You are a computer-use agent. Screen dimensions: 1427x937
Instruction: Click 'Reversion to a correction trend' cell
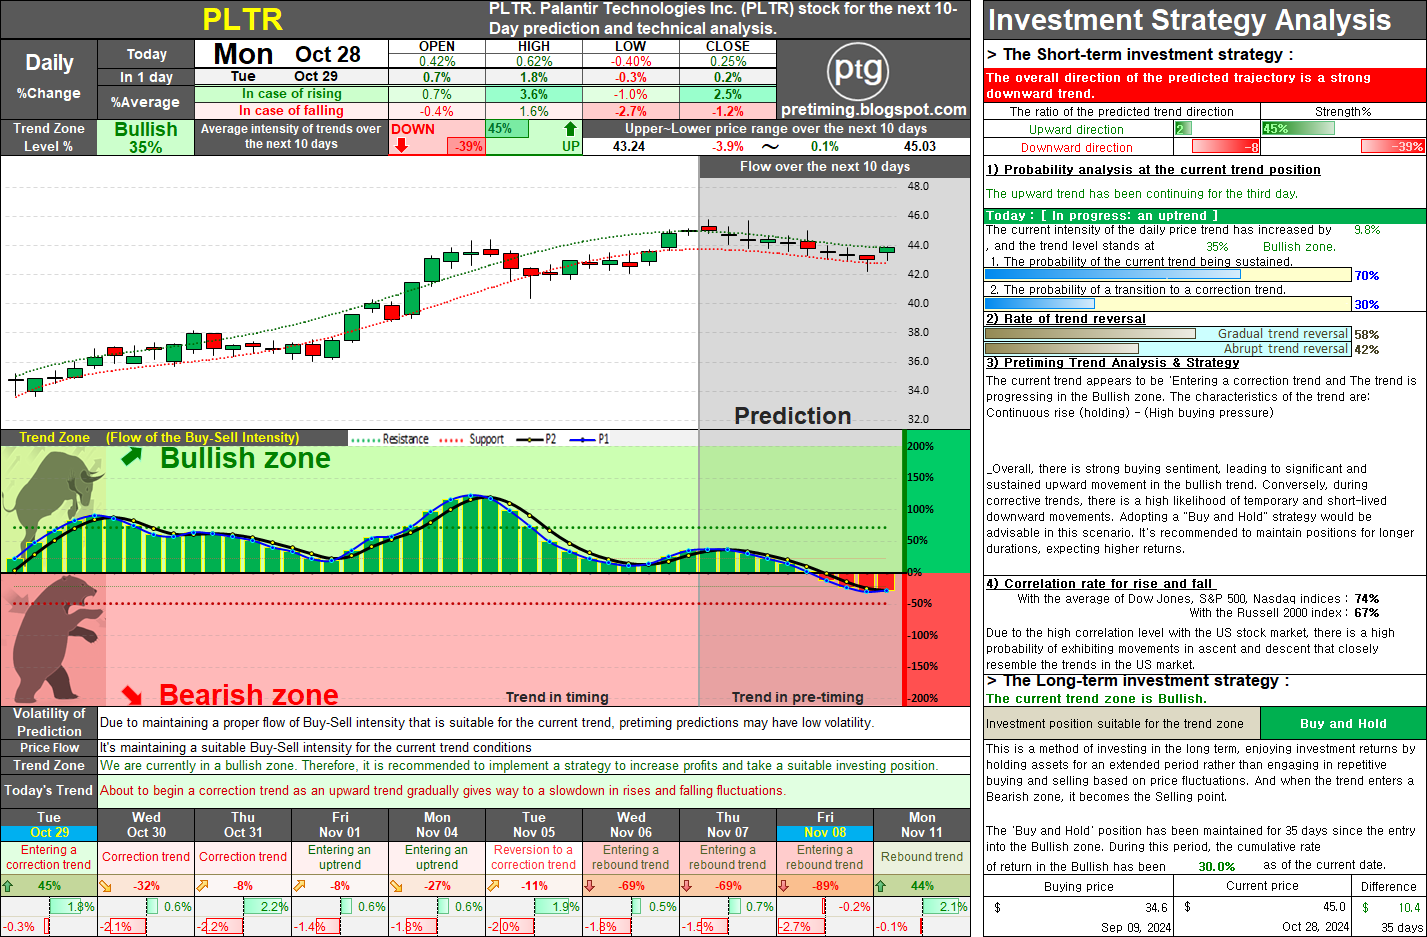point(534,857)
